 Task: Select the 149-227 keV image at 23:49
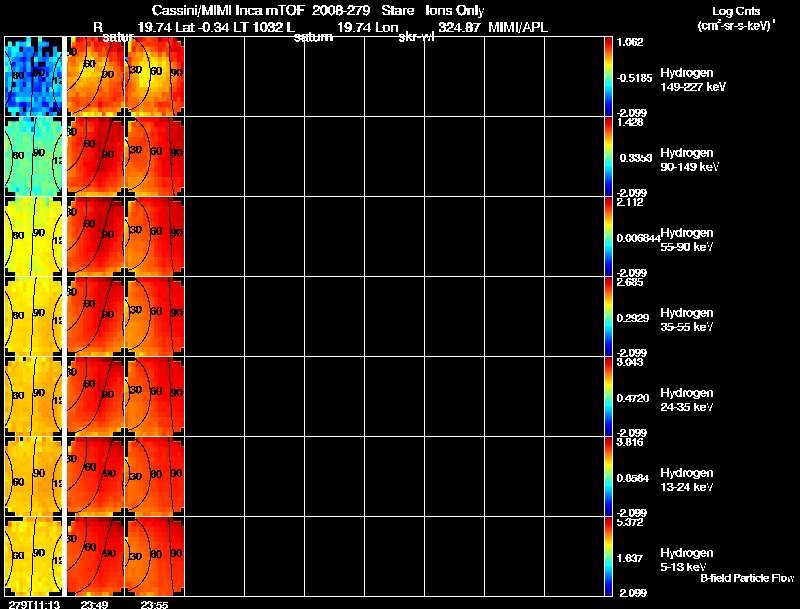pos(95,77)
